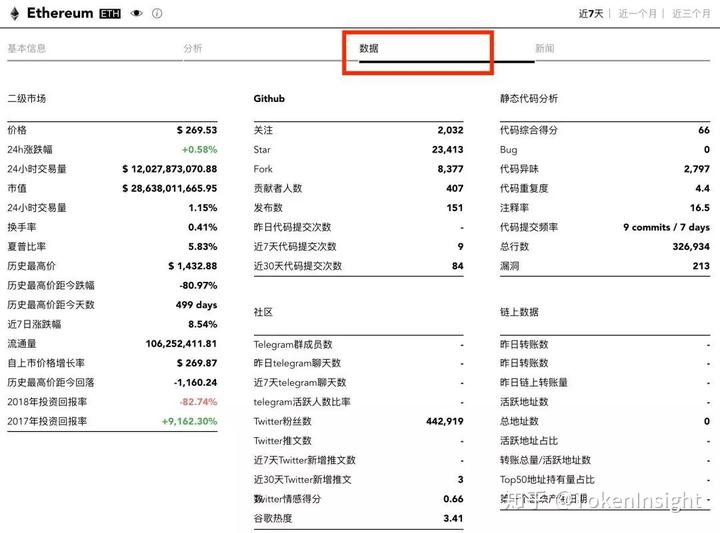
Task: Click the 近30天代码提交次数 value 84
Action: coord(458,266)
